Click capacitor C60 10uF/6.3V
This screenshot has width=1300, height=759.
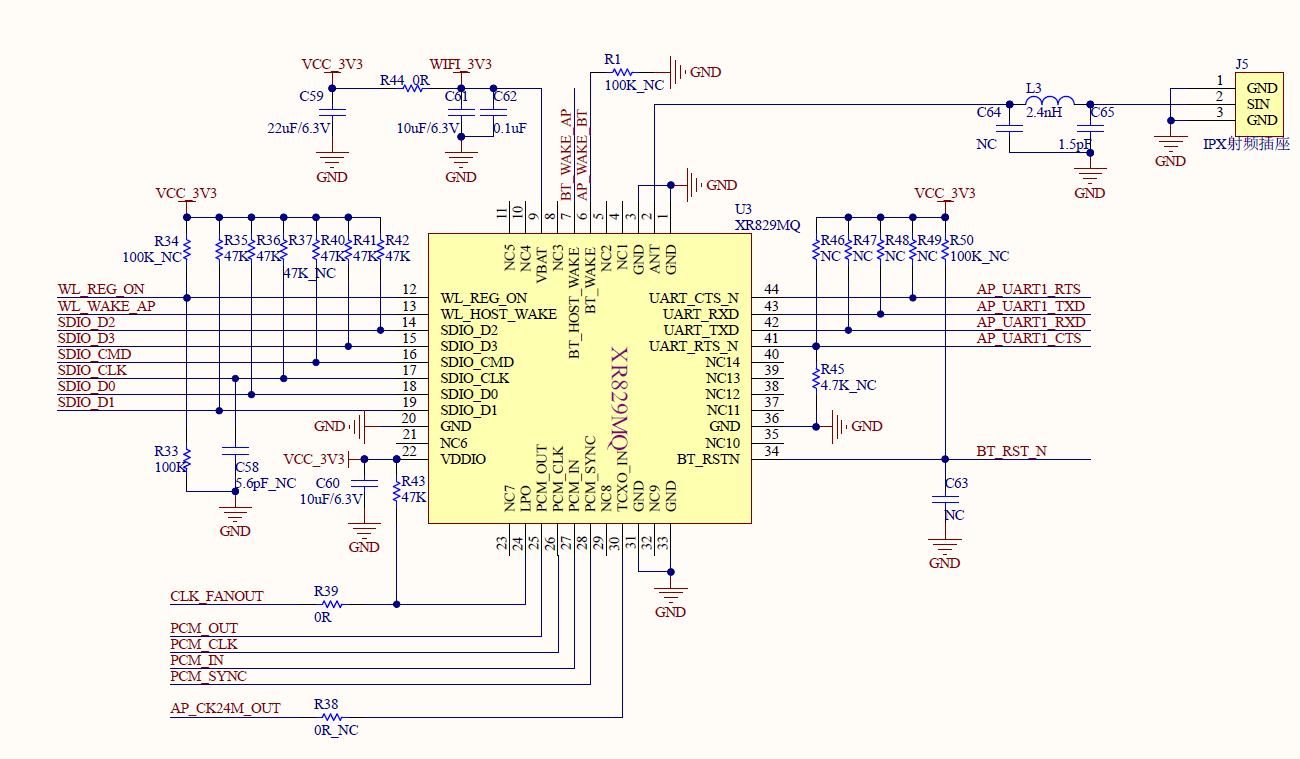[364, 484]
